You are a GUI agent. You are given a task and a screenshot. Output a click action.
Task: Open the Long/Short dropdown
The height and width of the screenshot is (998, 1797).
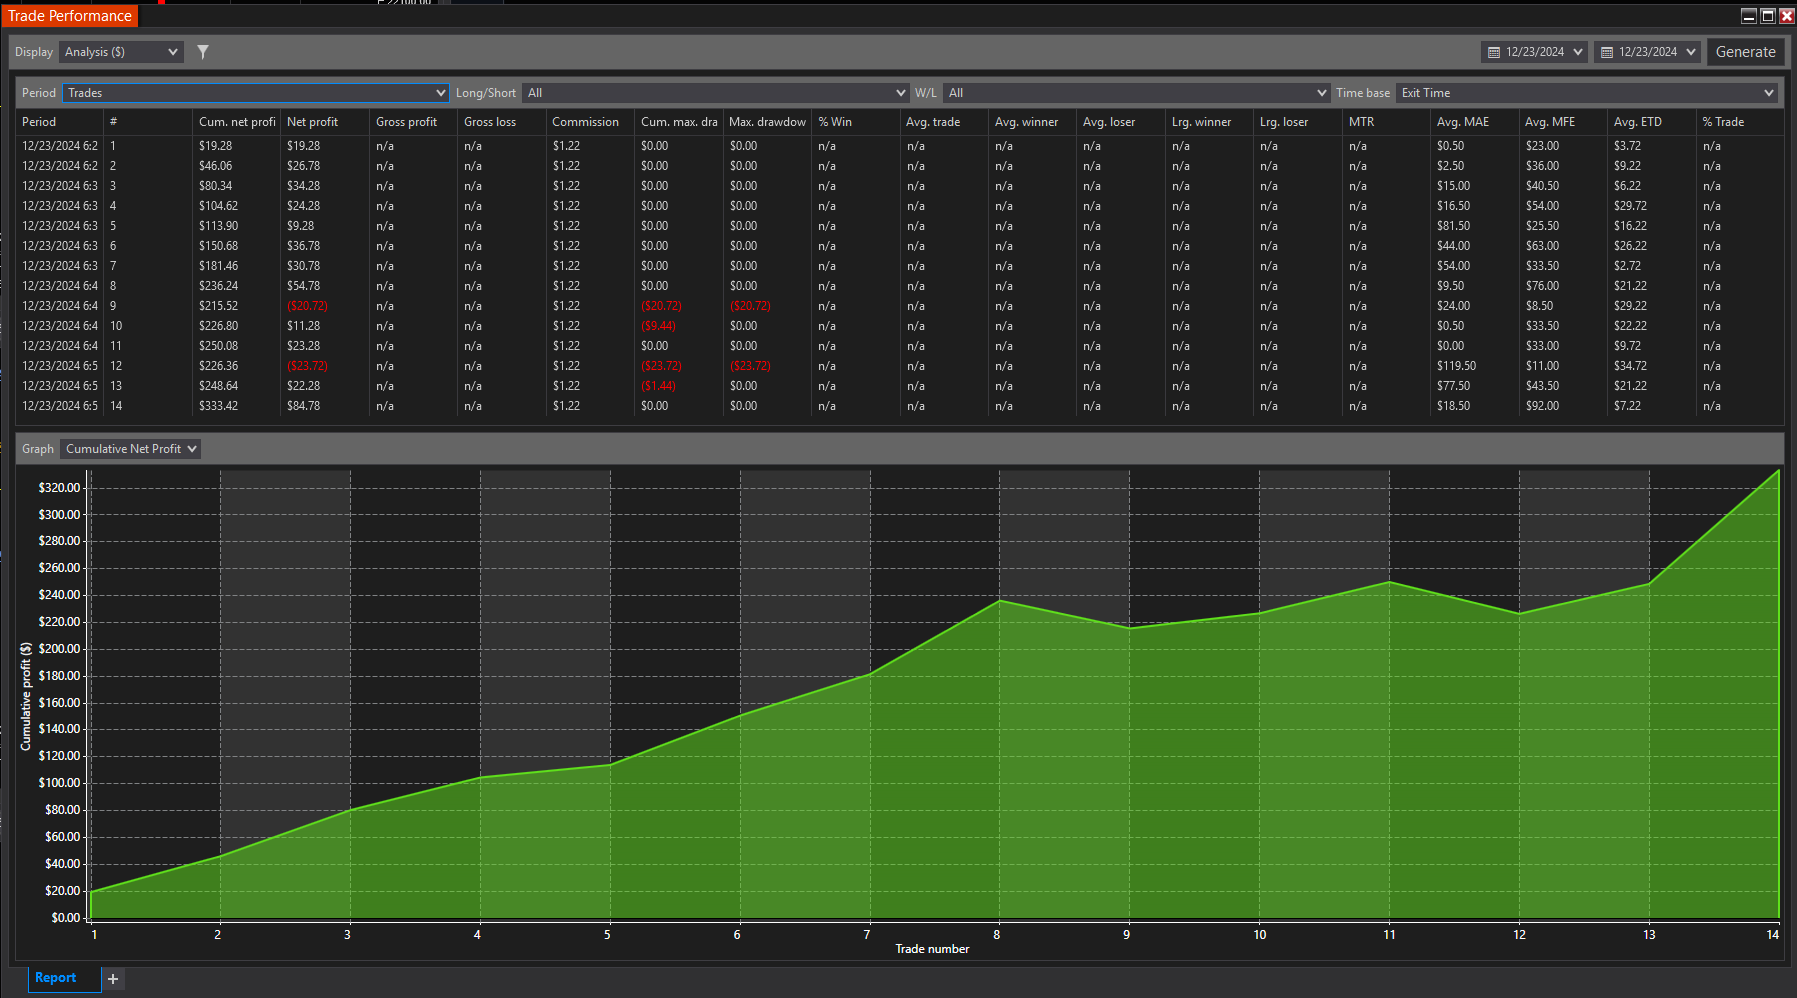[x=715, y=93]
